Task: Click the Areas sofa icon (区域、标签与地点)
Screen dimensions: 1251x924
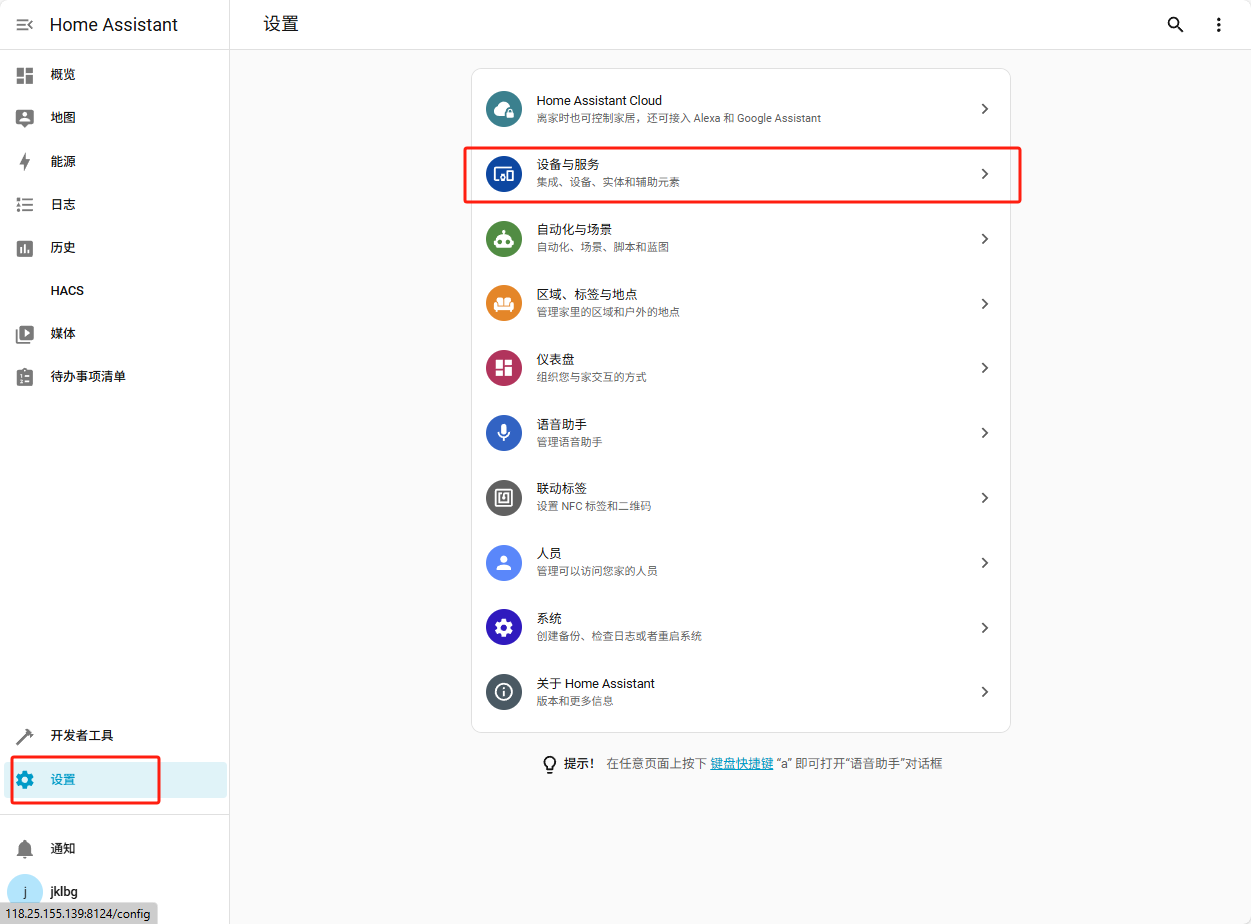Action: 504,303
